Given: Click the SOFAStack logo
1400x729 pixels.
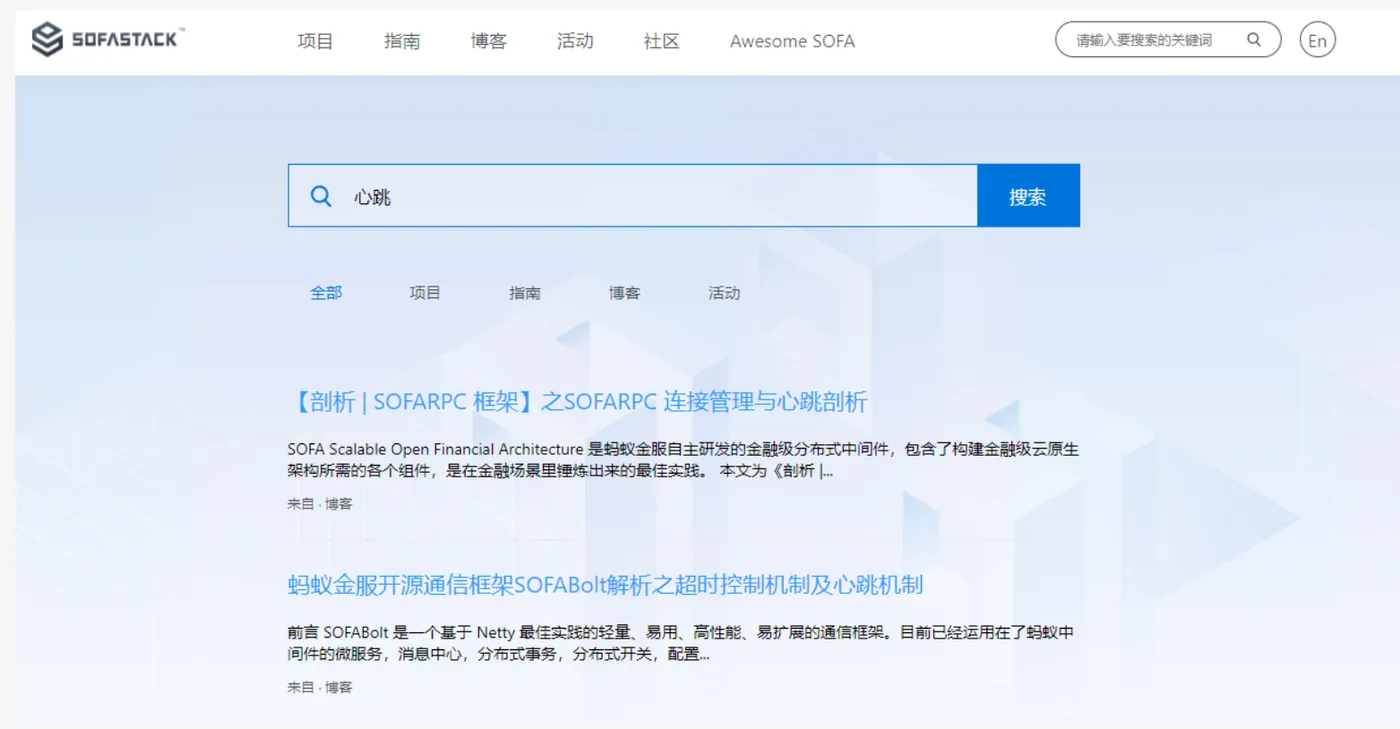Looking at the screenshot, I should 107,40.
